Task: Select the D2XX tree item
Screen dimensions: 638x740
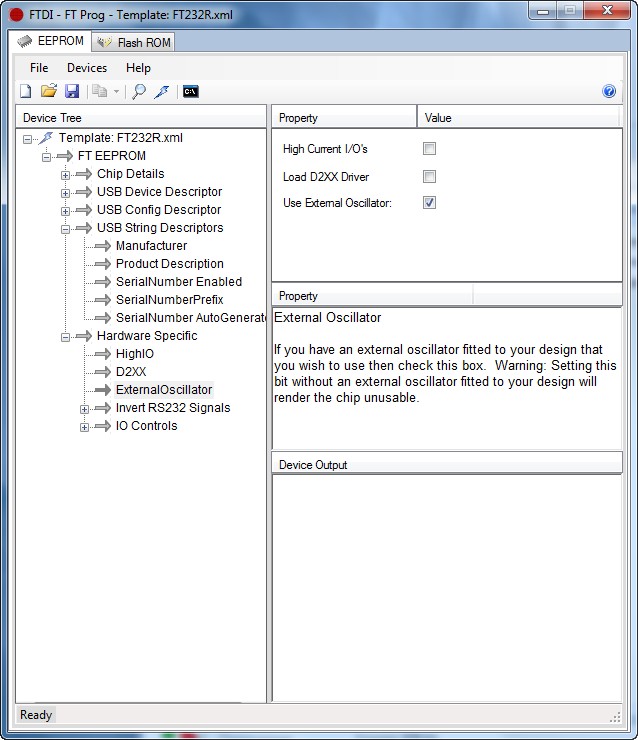Action: click(131, 372)
